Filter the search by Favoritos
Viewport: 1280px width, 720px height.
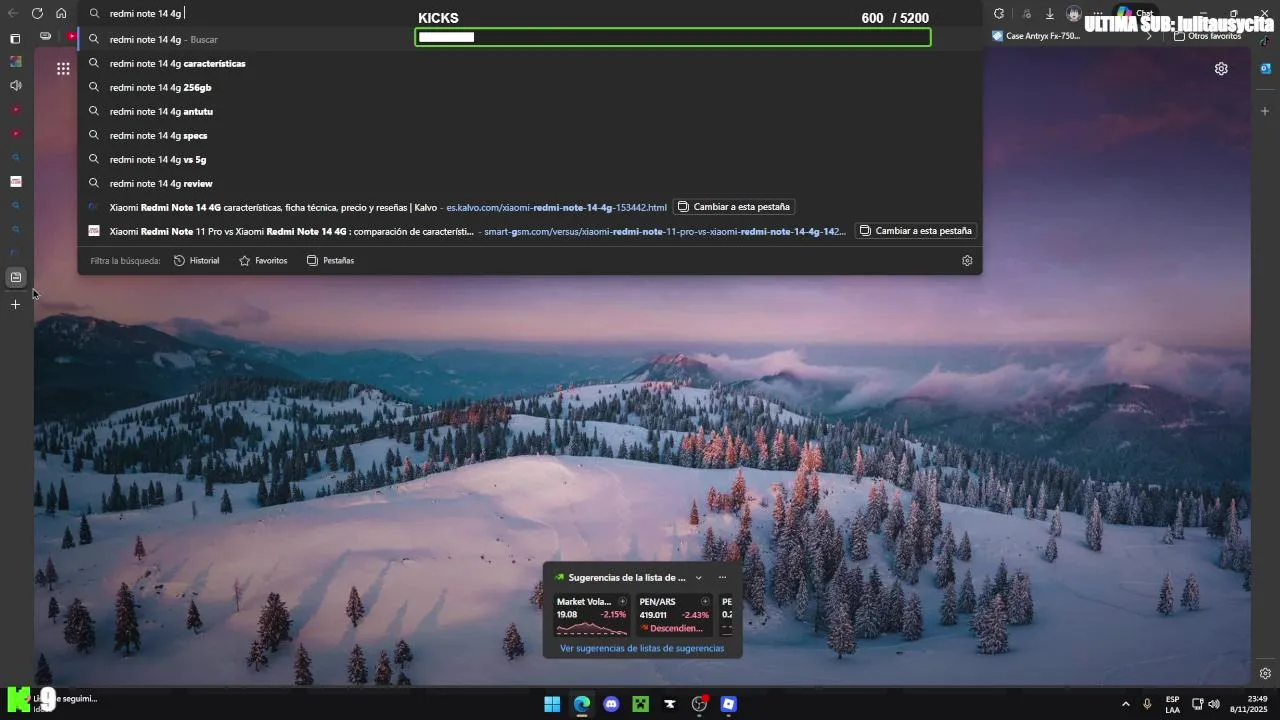click(x=263, y=260)
